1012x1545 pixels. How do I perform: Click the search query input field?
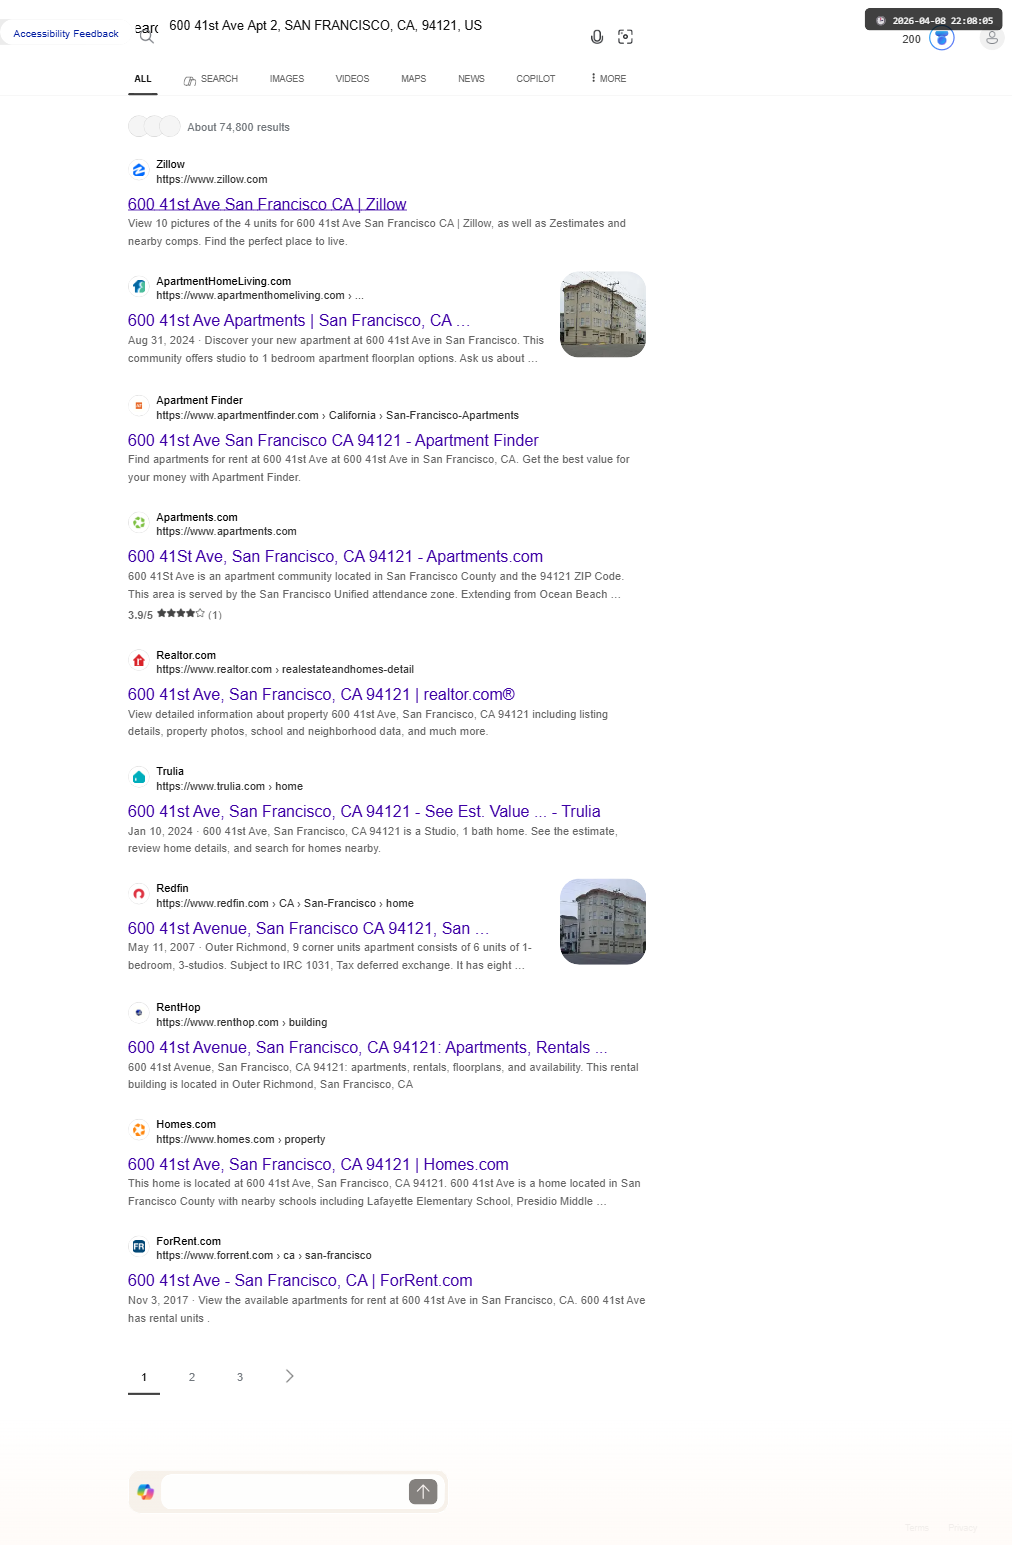[370, 26]
